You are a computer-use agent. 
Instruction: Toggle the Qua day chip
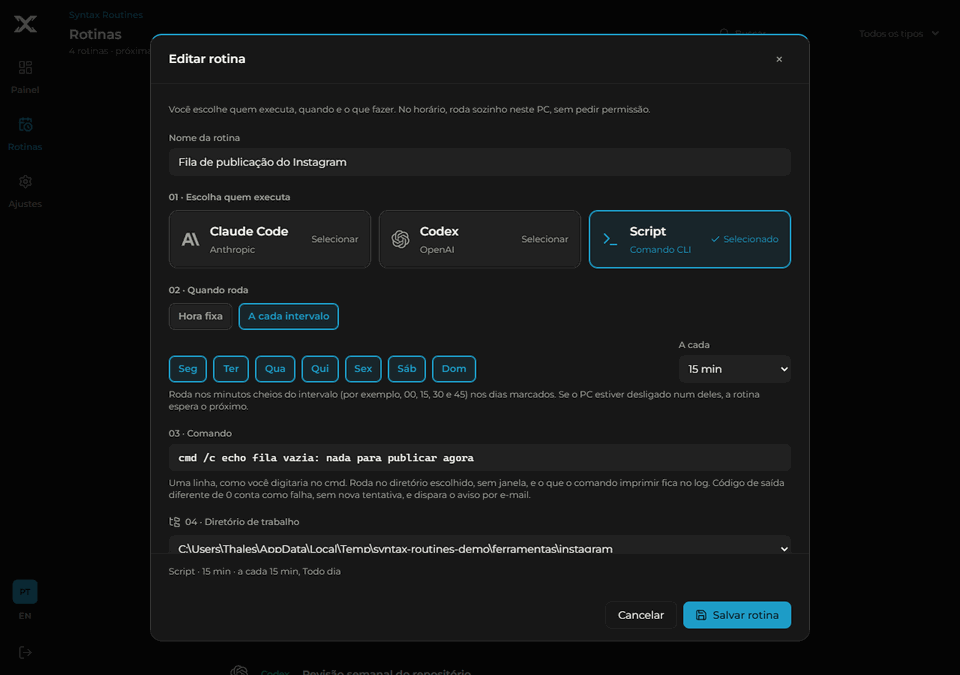(275, 369)
